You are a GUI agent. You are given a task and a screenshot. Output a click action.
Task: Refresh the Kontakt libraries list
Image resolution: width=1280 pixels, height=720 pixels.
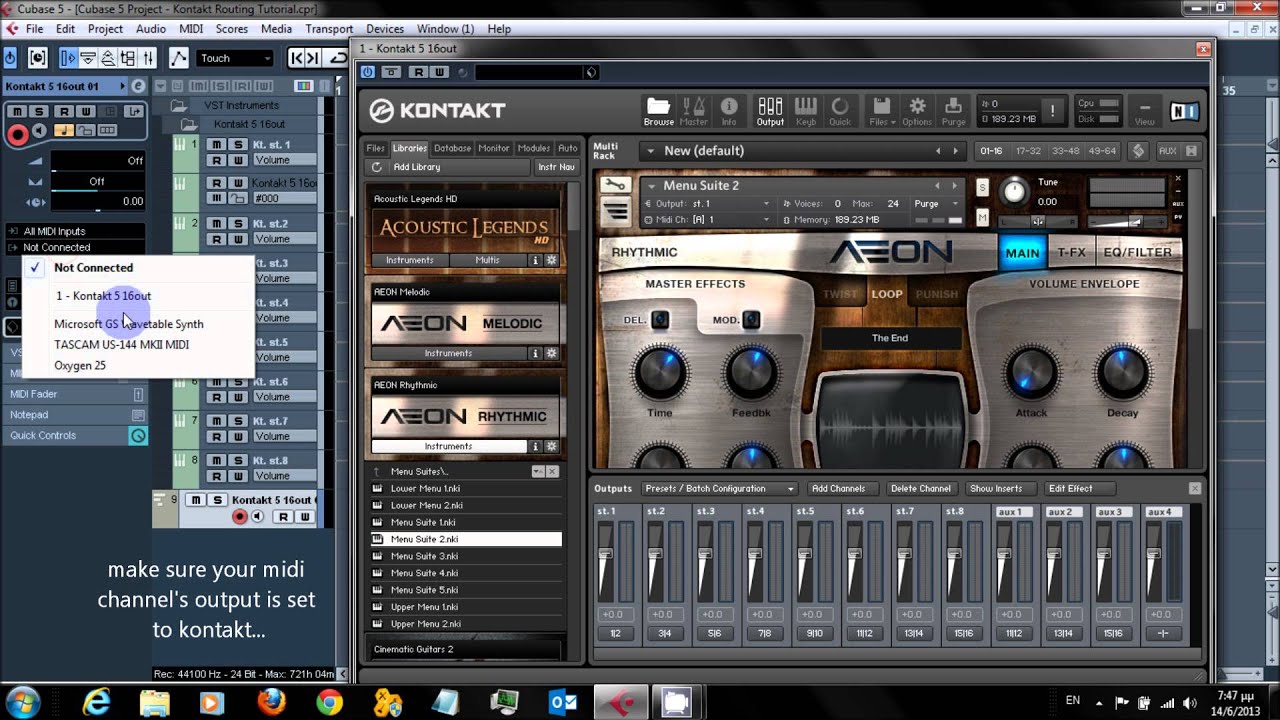(376, 167)
